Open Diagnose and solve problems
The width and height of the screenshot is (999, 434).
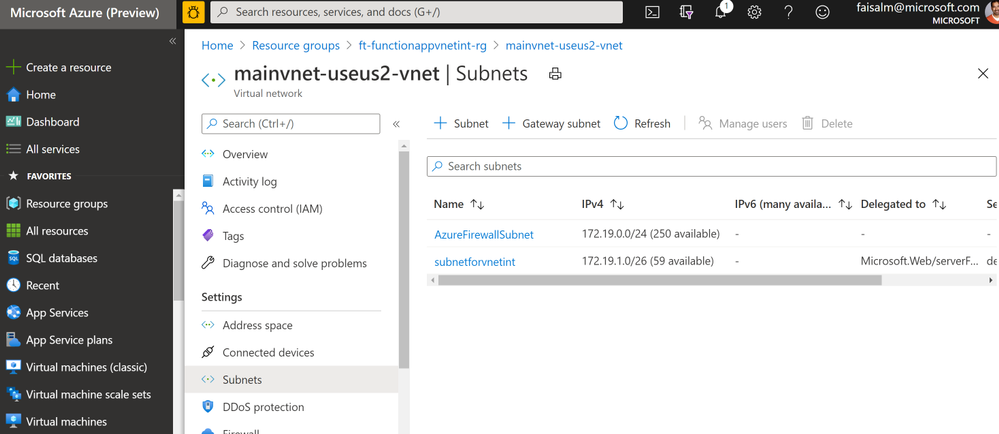tap(295, 264)
